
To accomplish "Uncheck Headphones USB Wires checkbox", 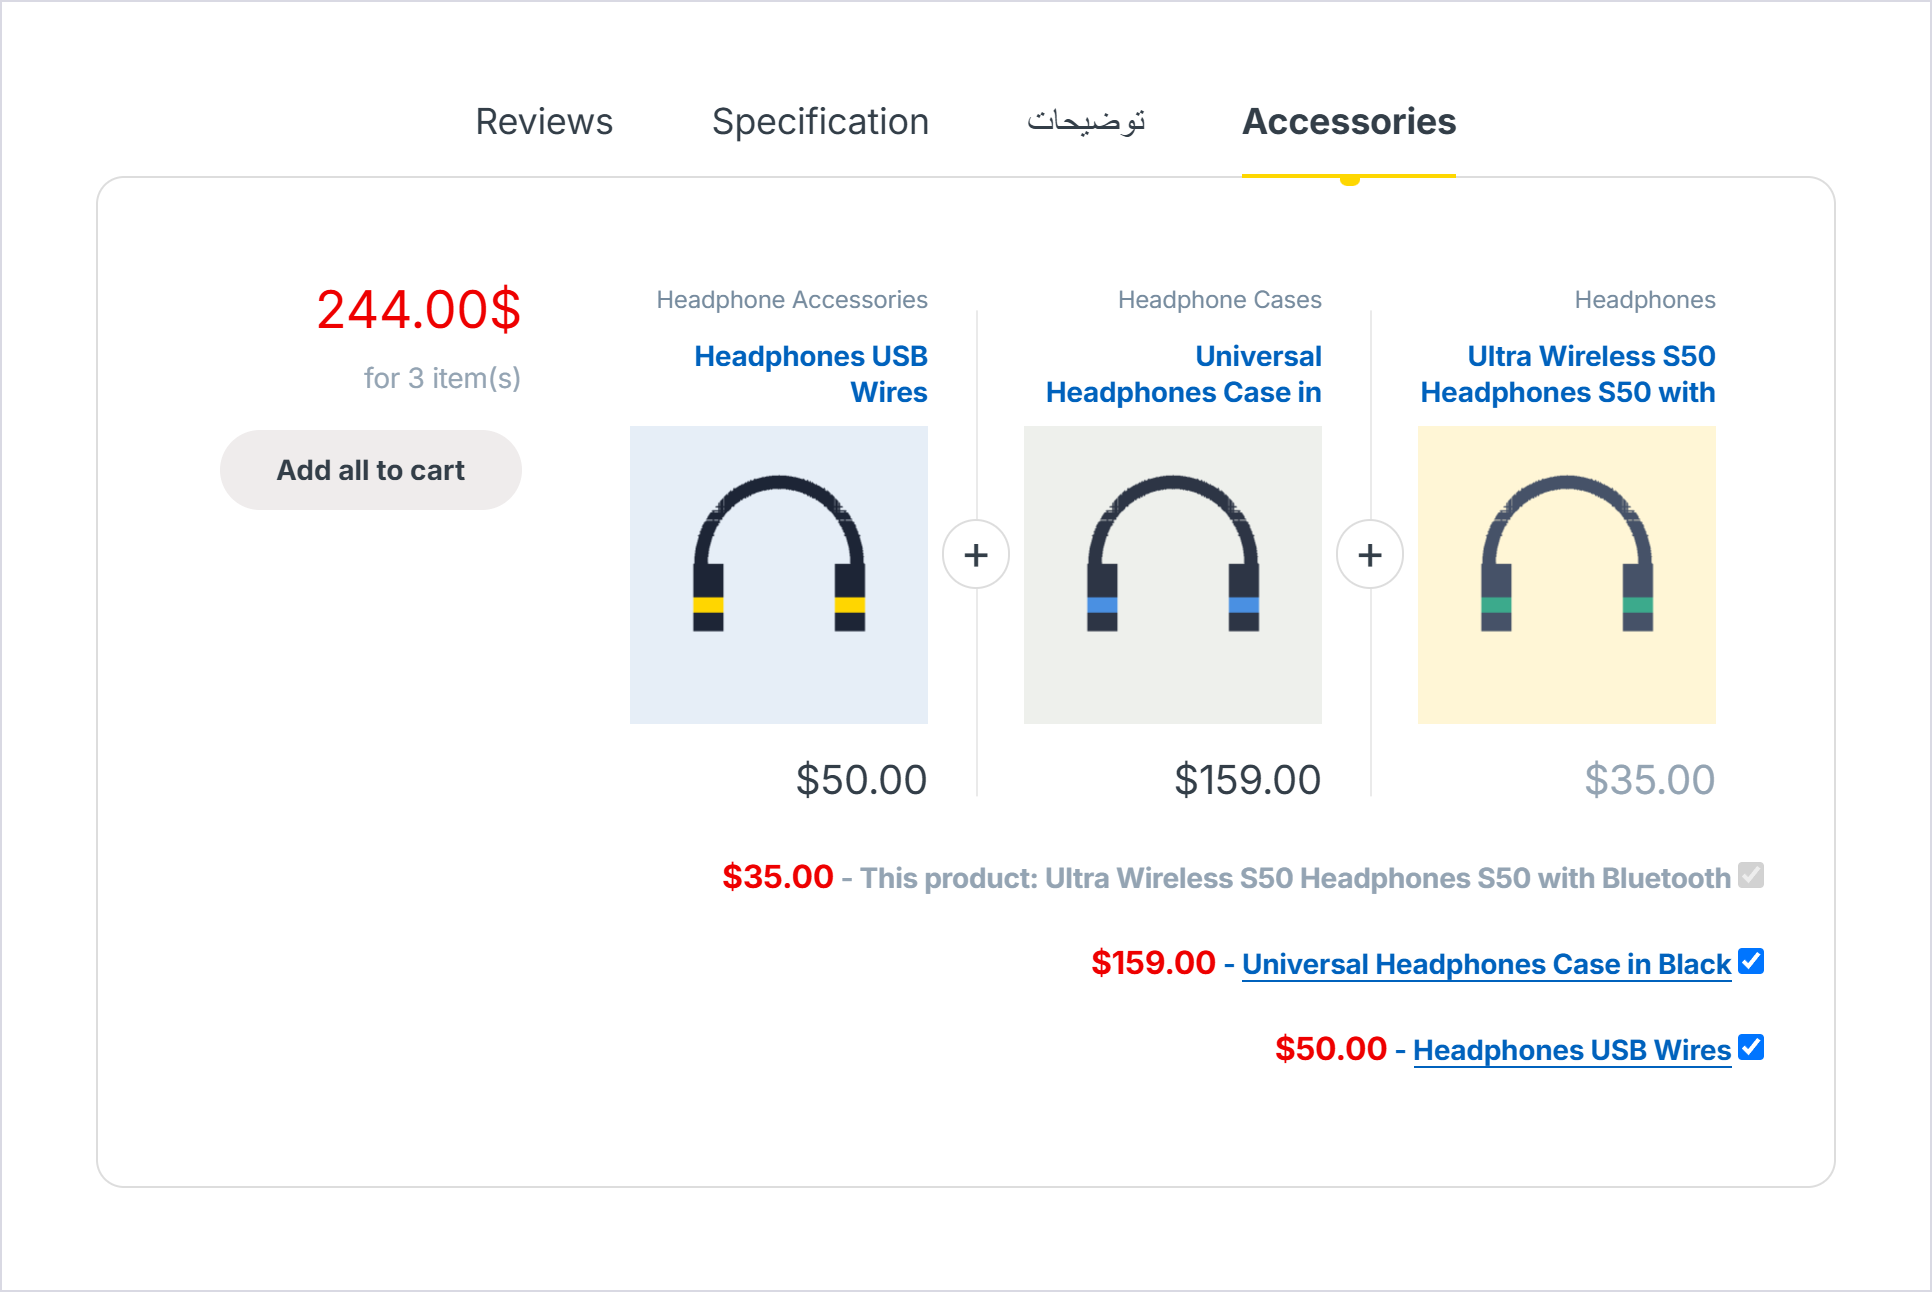I will [1751, 1047].
